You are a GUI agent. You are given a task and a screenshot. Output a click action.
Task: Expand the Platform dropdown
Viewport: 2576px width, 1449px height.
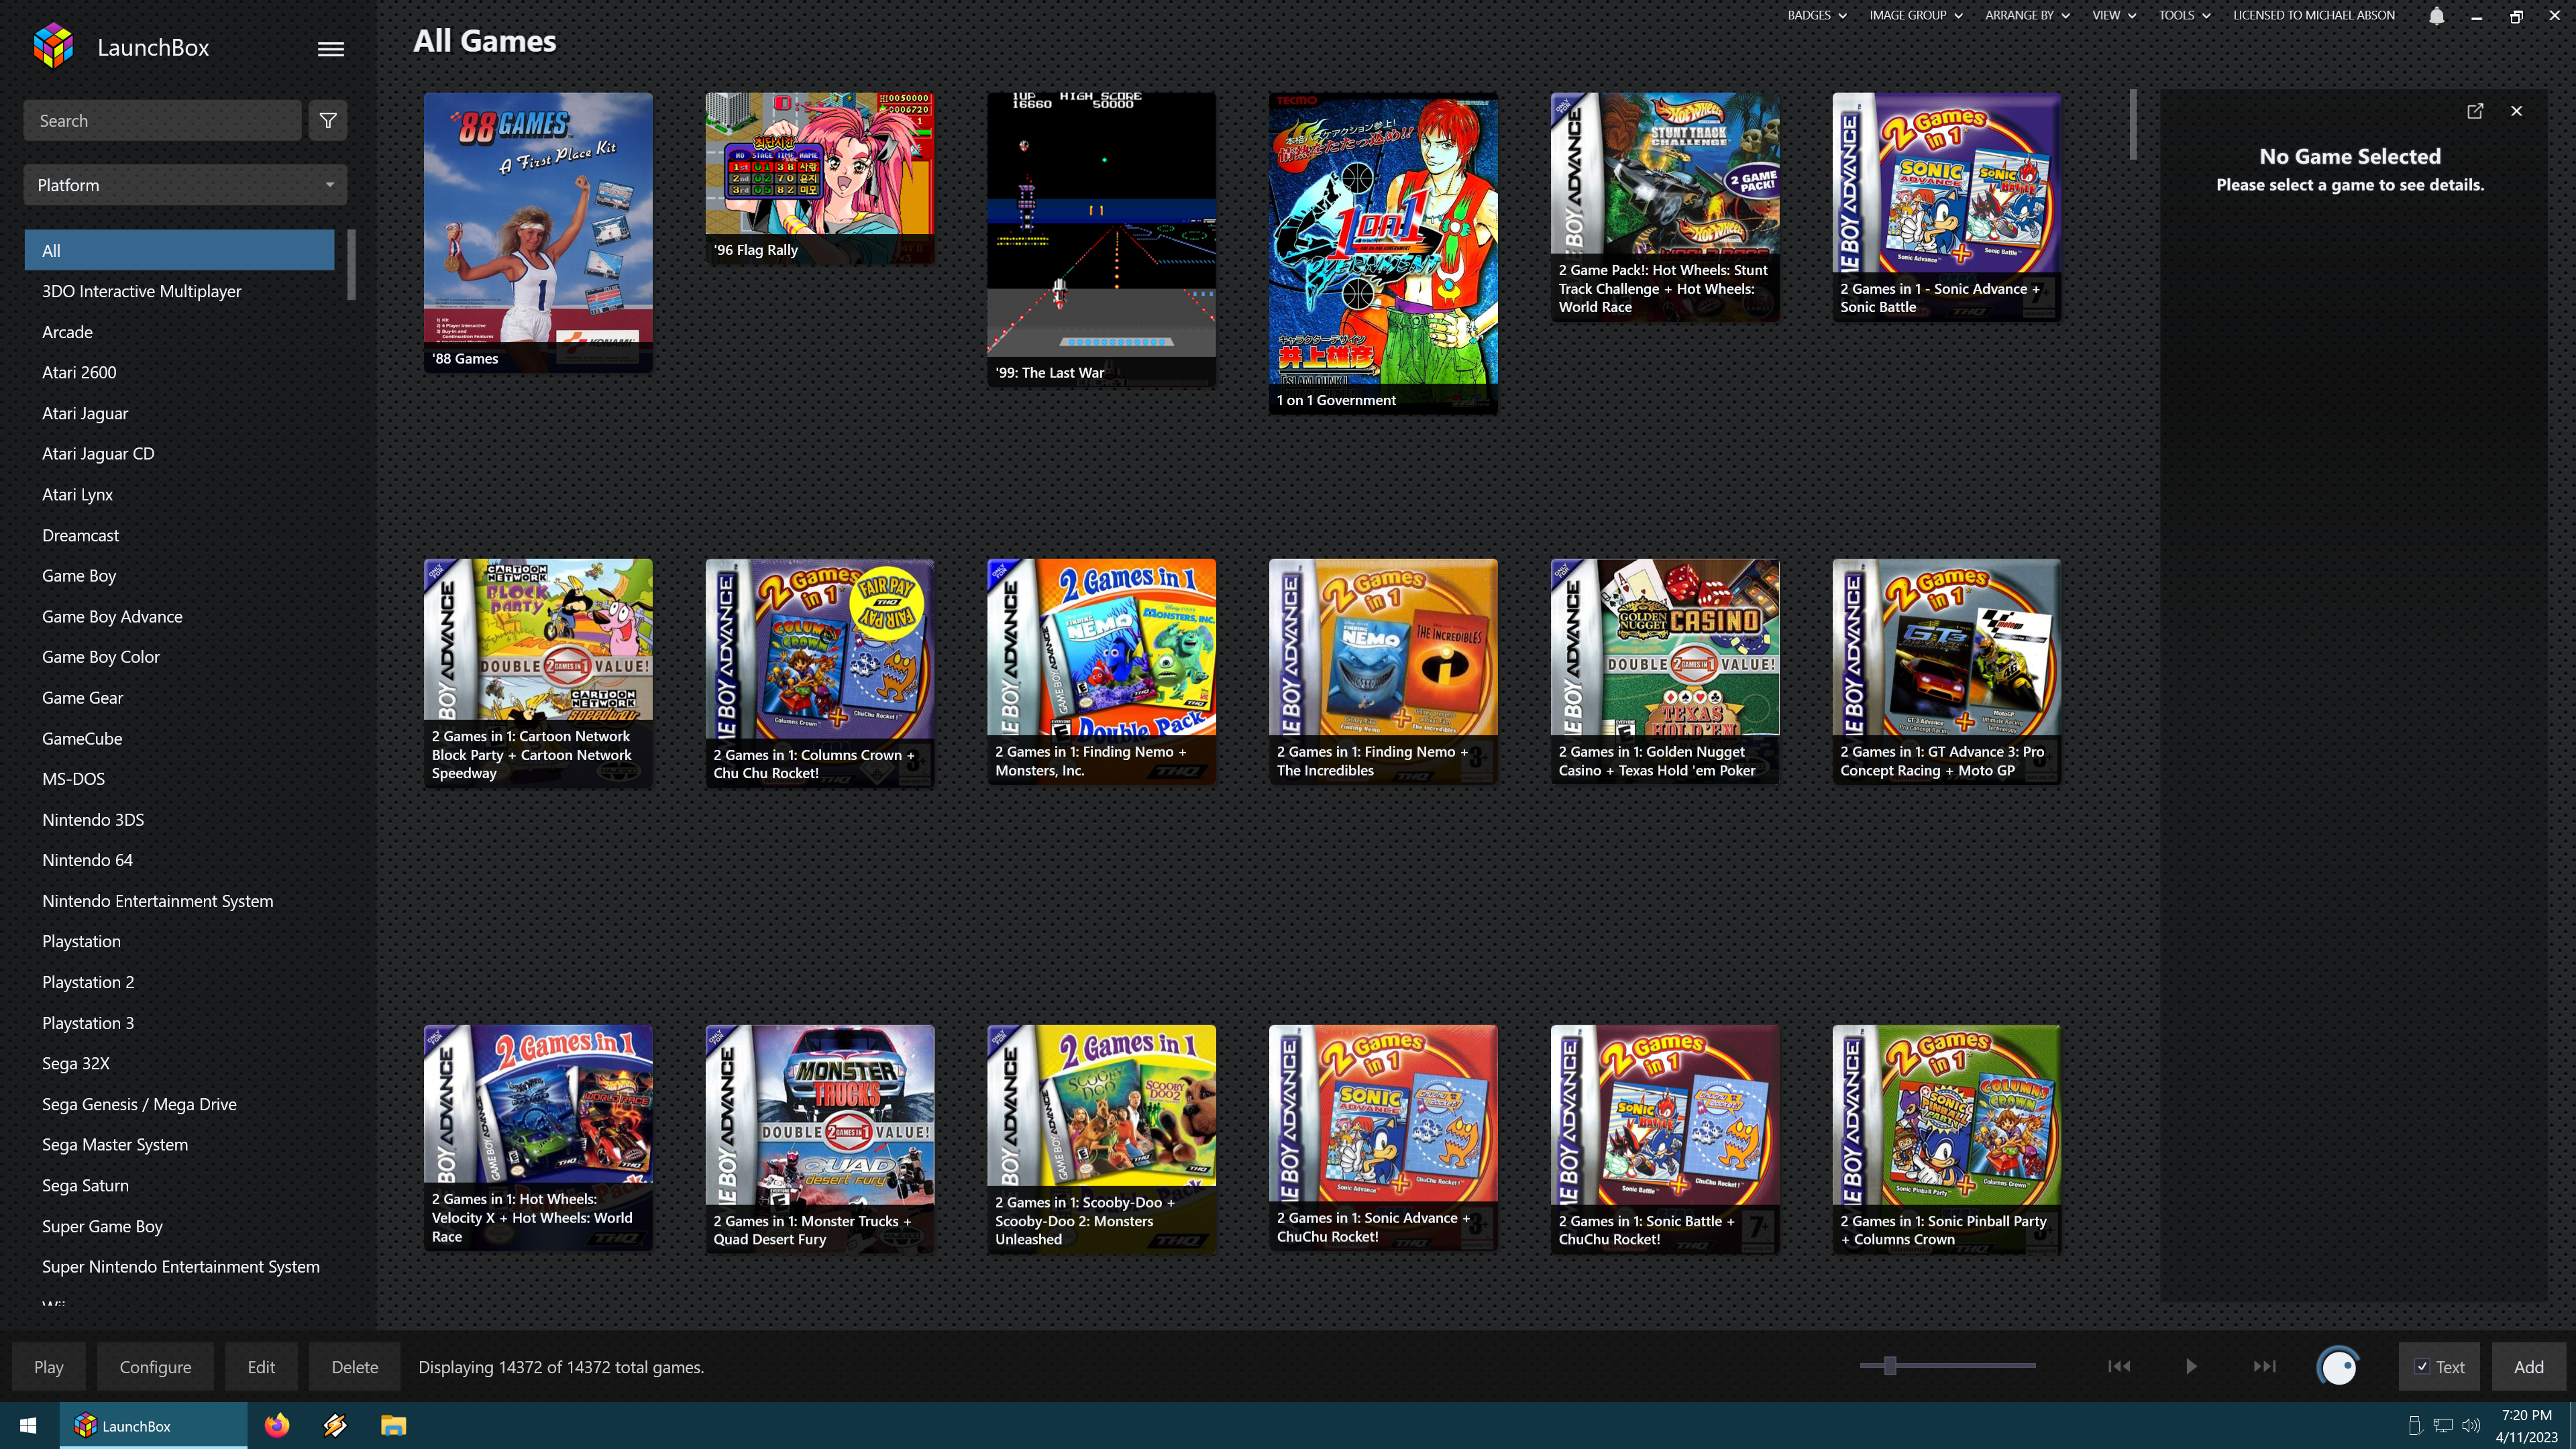[x=185, y=185]
